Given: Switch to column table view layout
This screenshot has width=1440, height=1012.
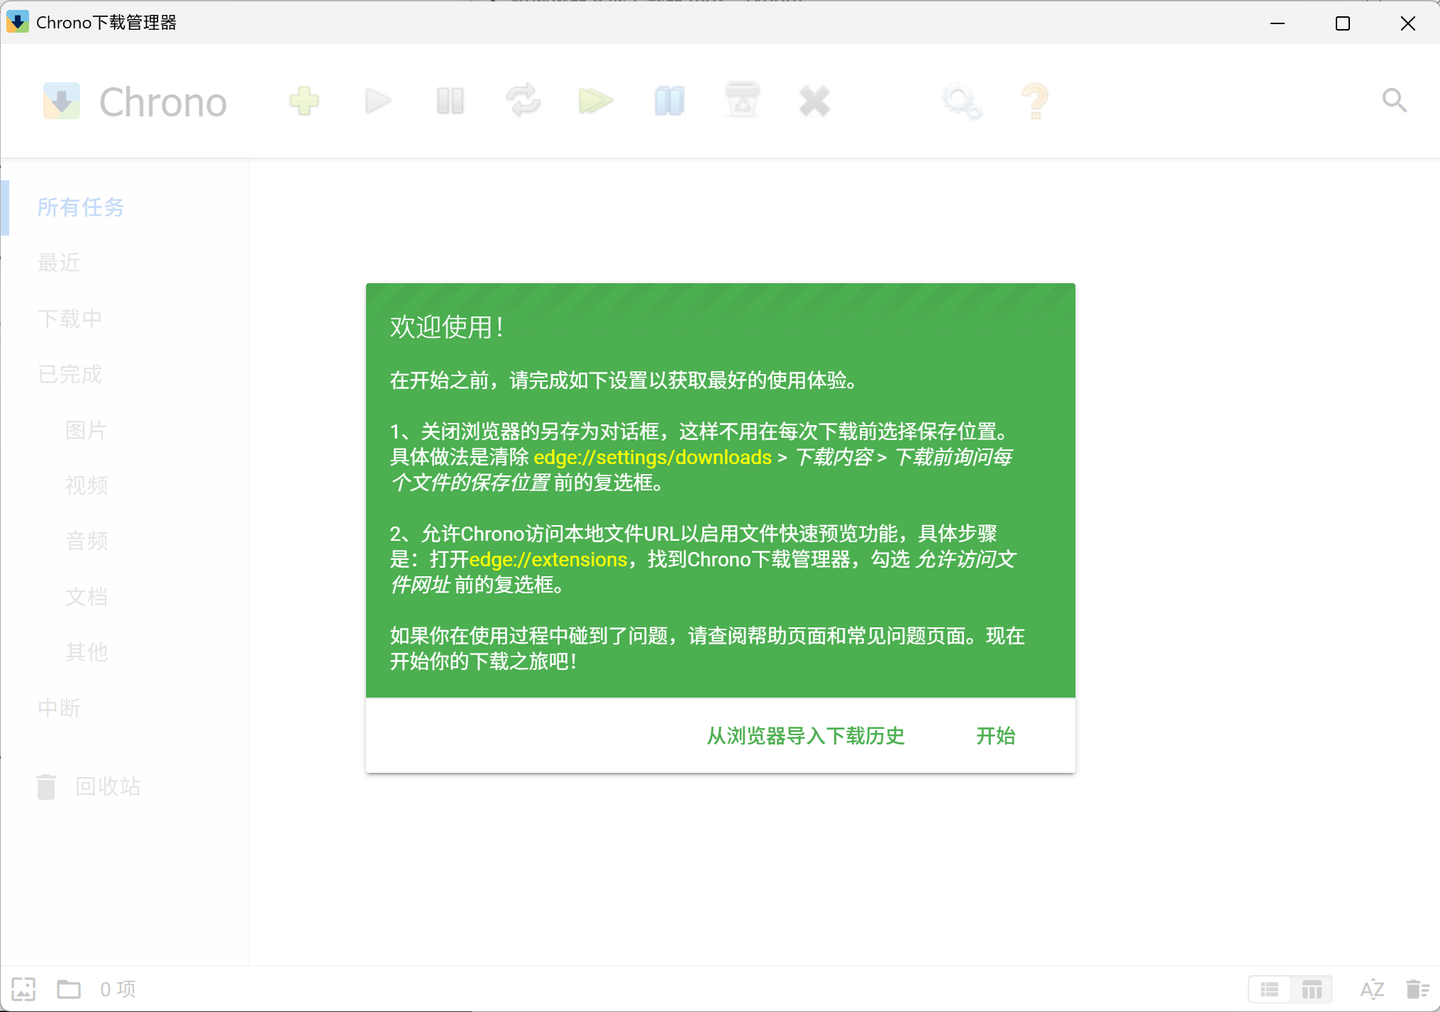Looking at the screenshot, I should click(x=1312, y=990).
